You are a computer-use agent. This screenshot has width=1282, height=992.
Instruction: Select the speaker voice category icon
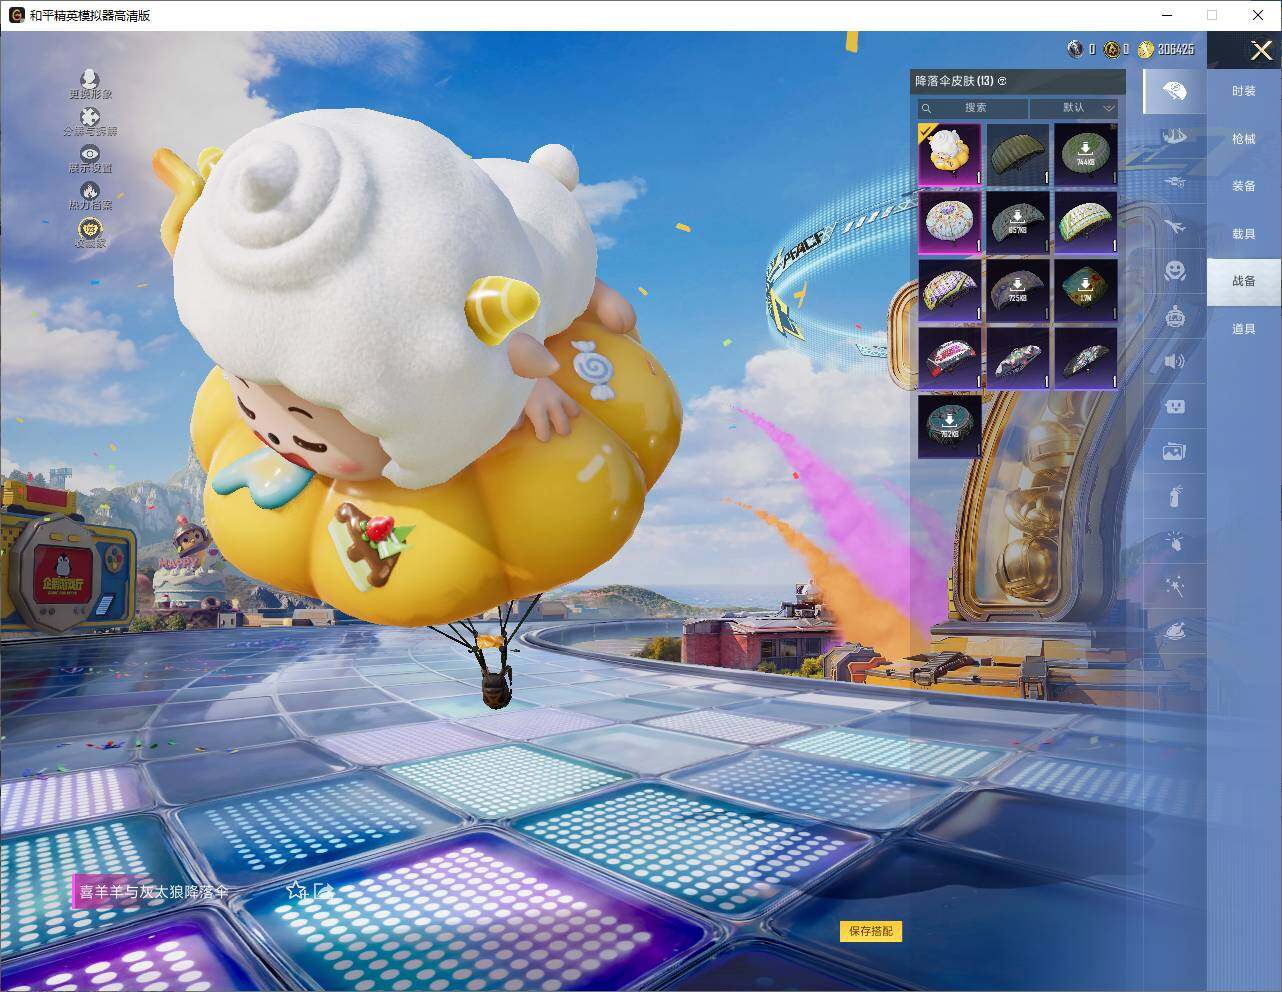coord(1175,361)
